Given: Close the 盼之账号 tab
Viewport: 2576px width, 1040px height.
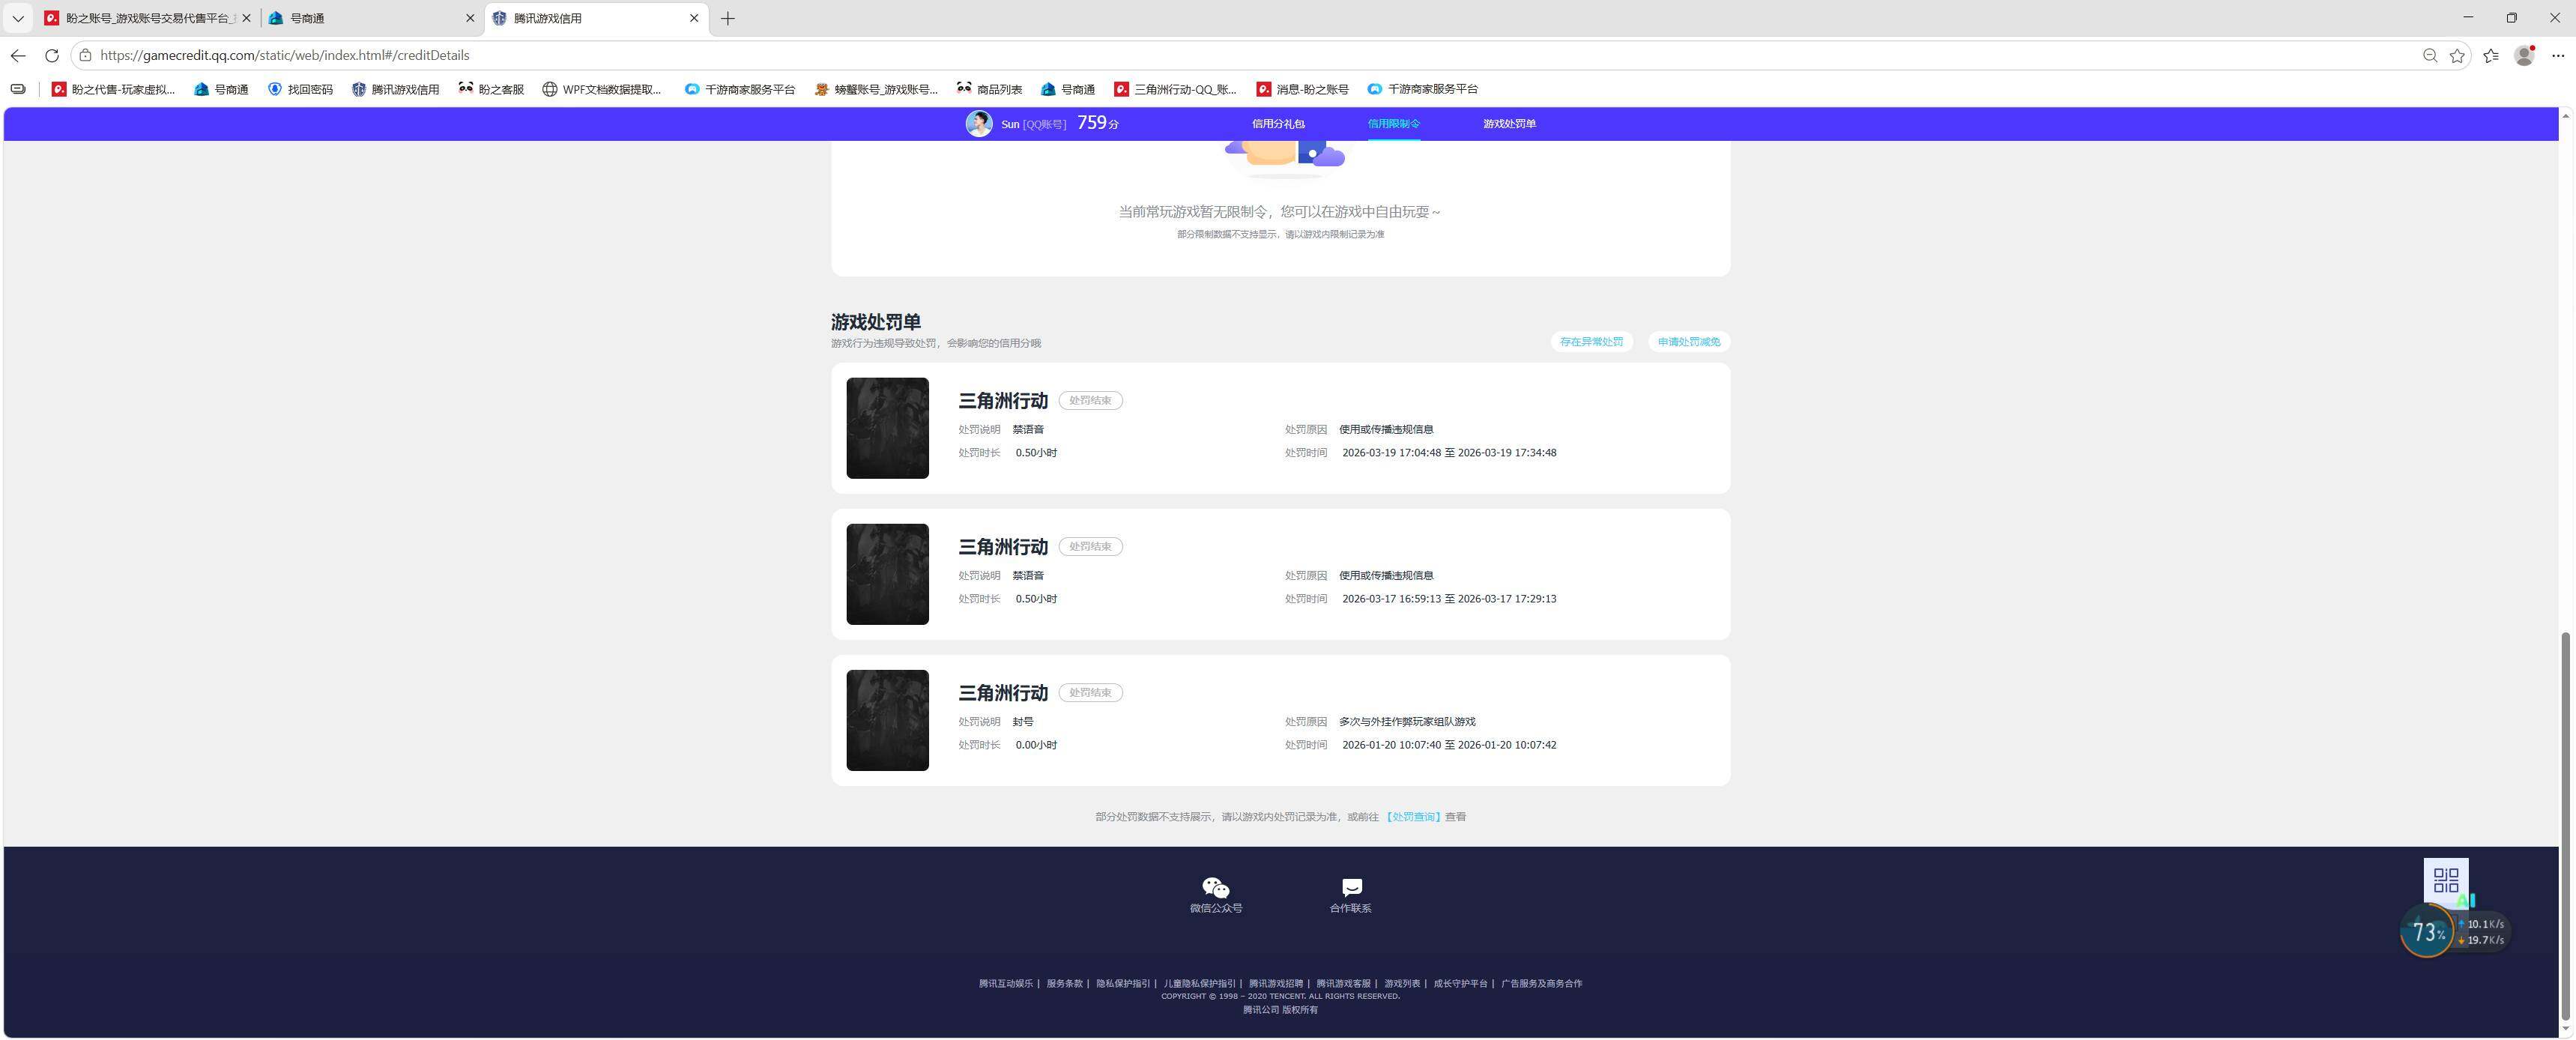Looking at the screenshot, I should pos(246,18).
